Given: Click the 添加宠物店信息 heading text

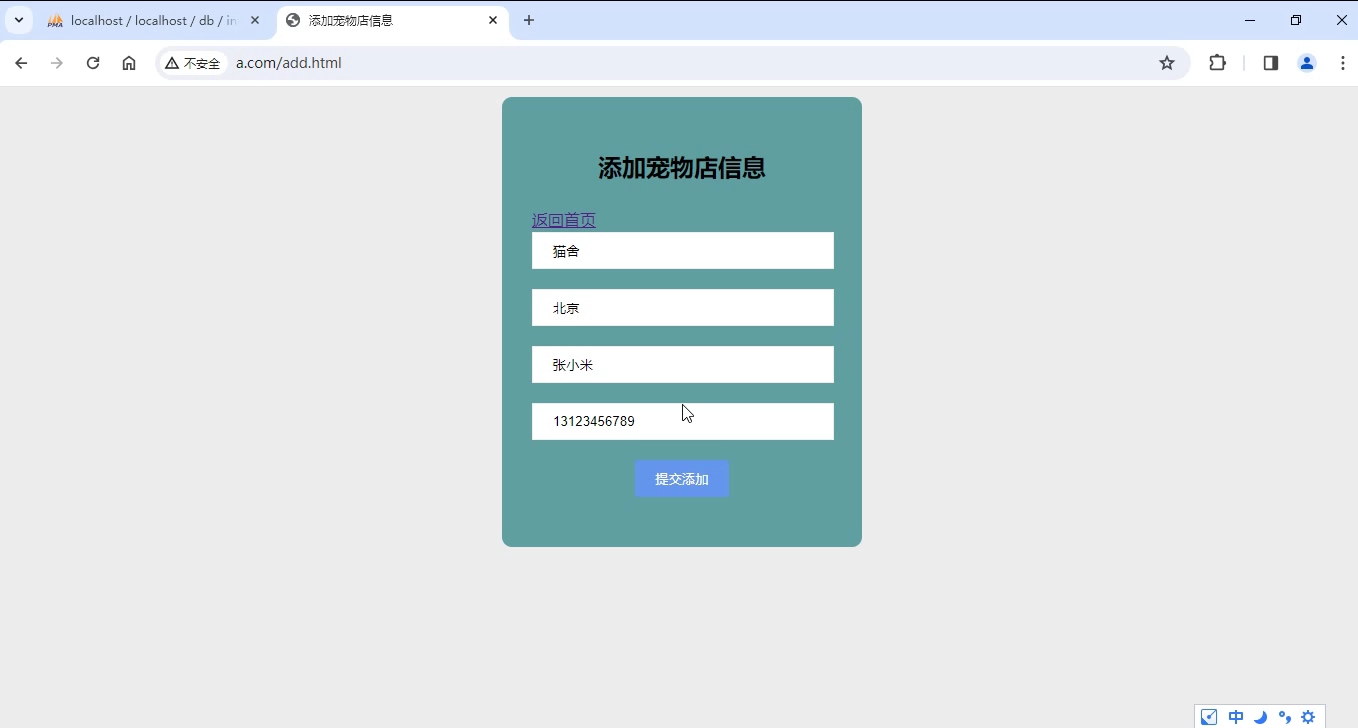Looking at the screenshot, I should (682, 168).
